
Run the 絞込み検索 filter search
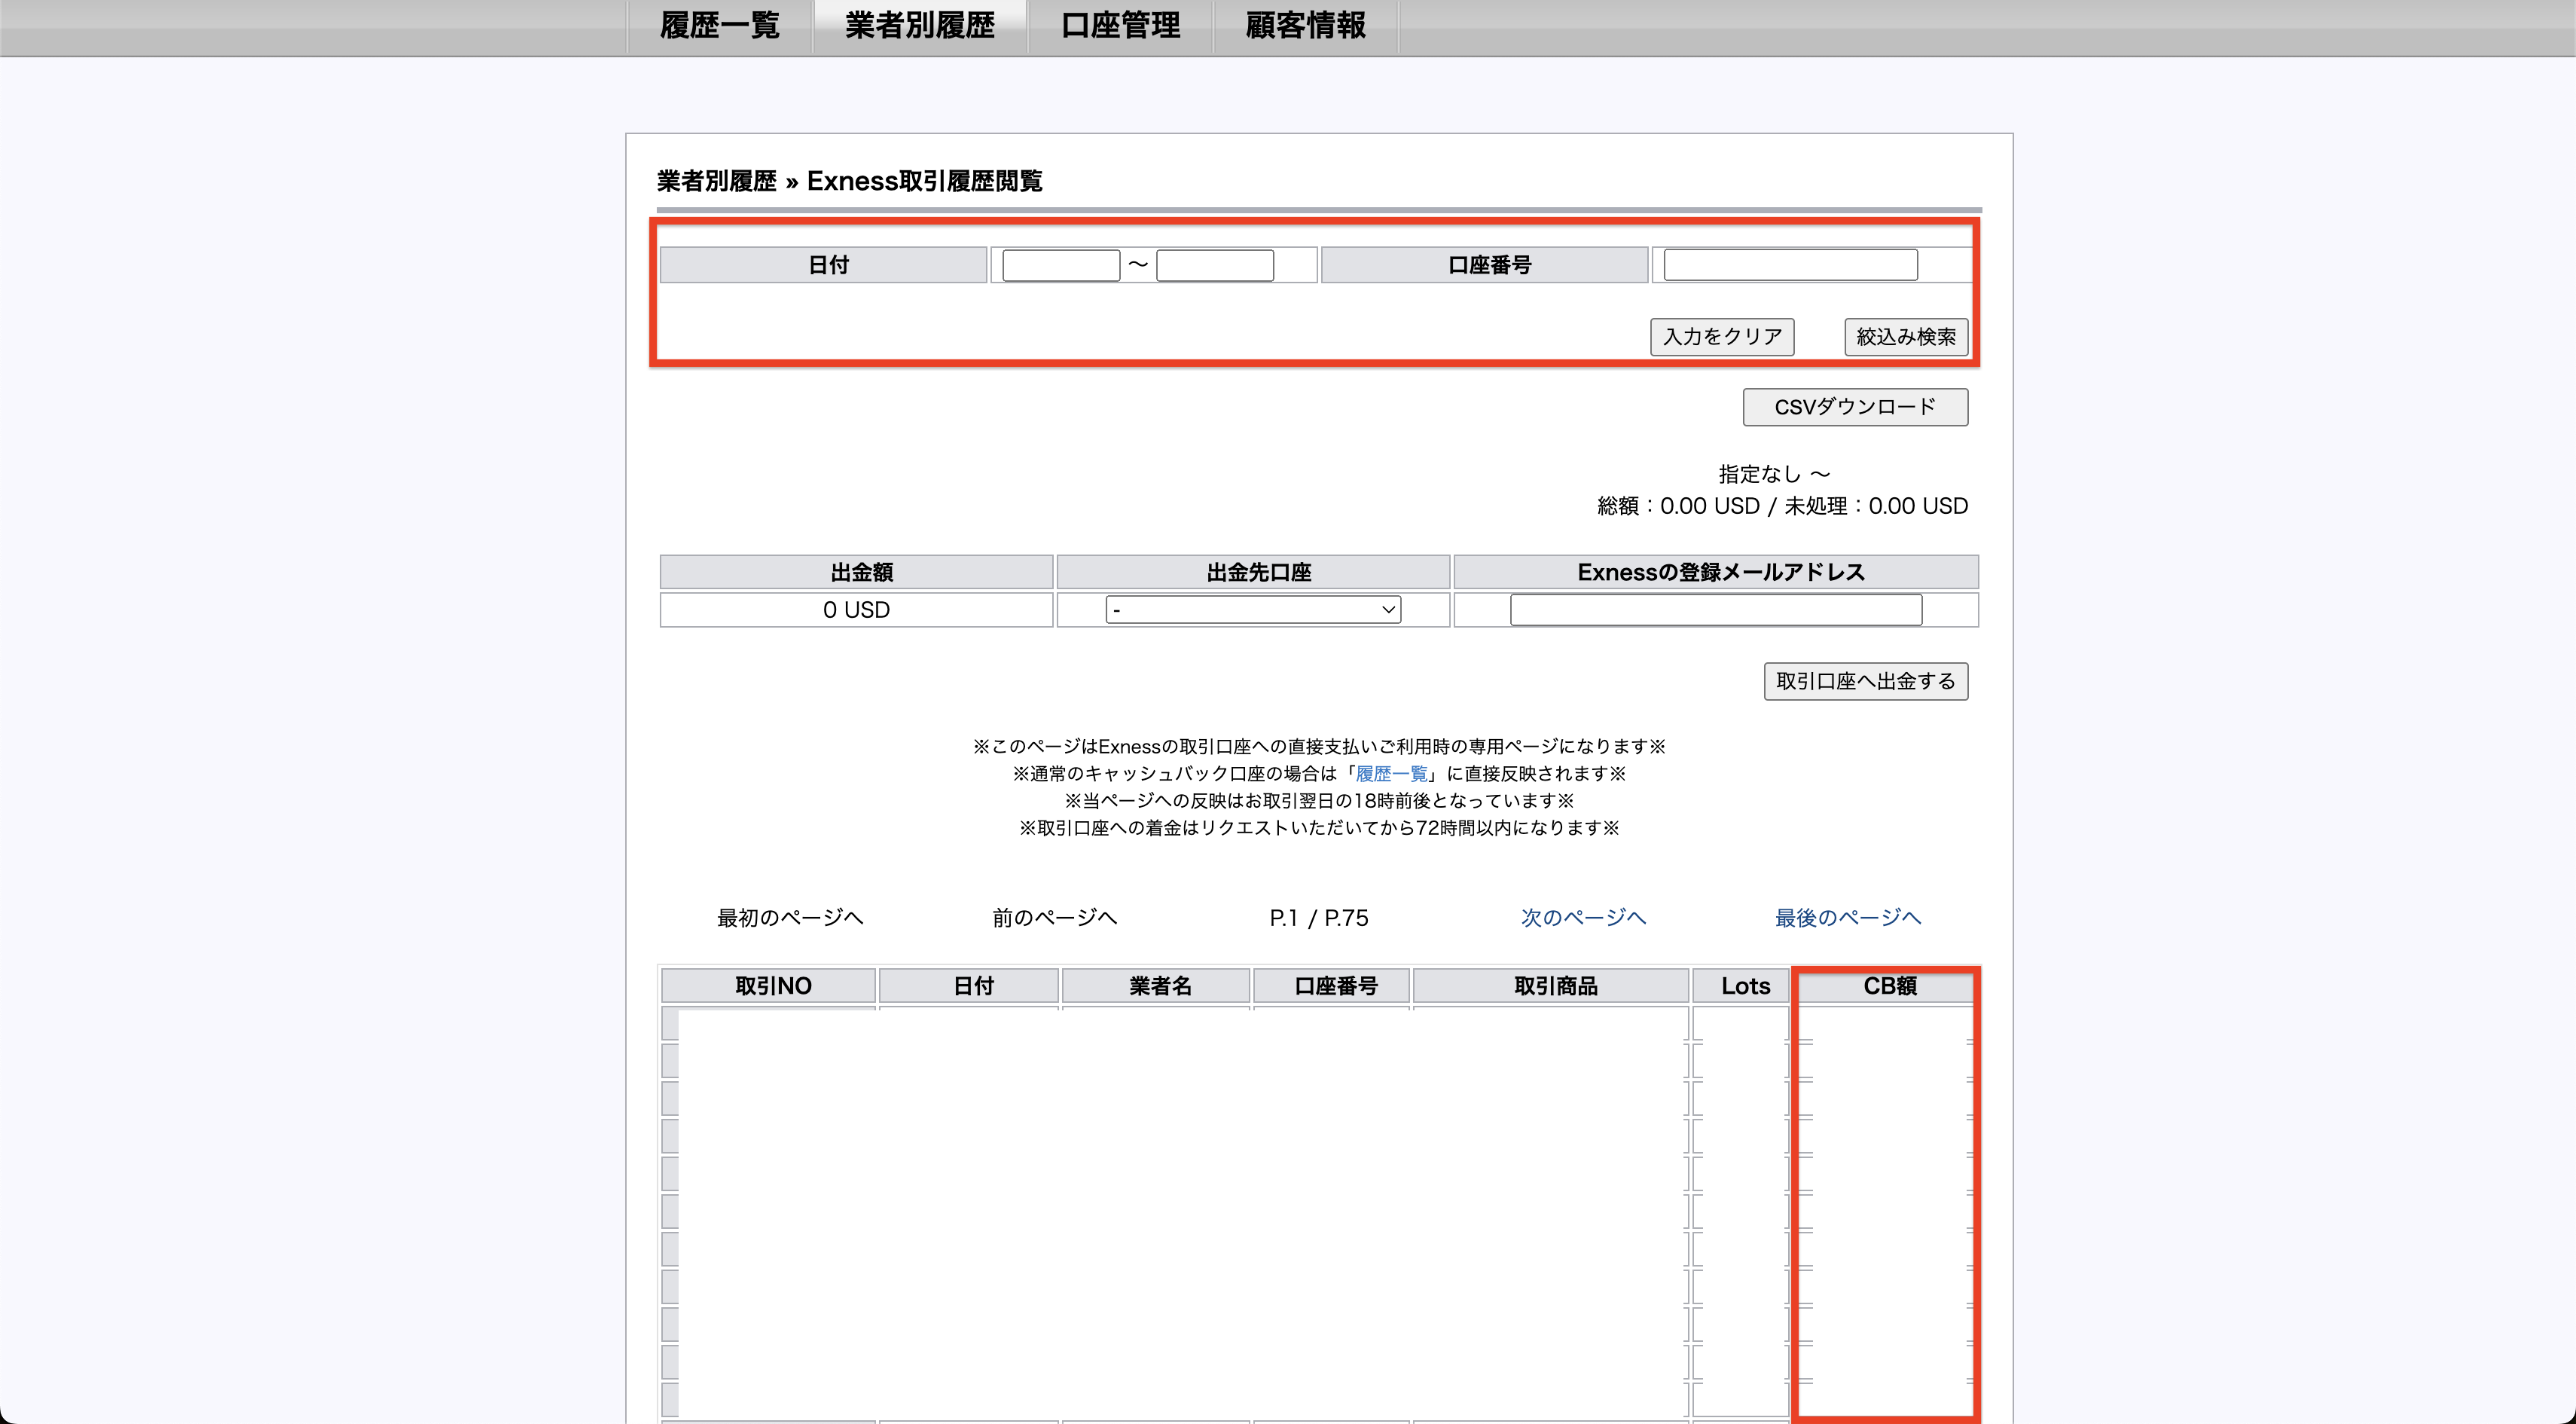[x=1905, y=337]
